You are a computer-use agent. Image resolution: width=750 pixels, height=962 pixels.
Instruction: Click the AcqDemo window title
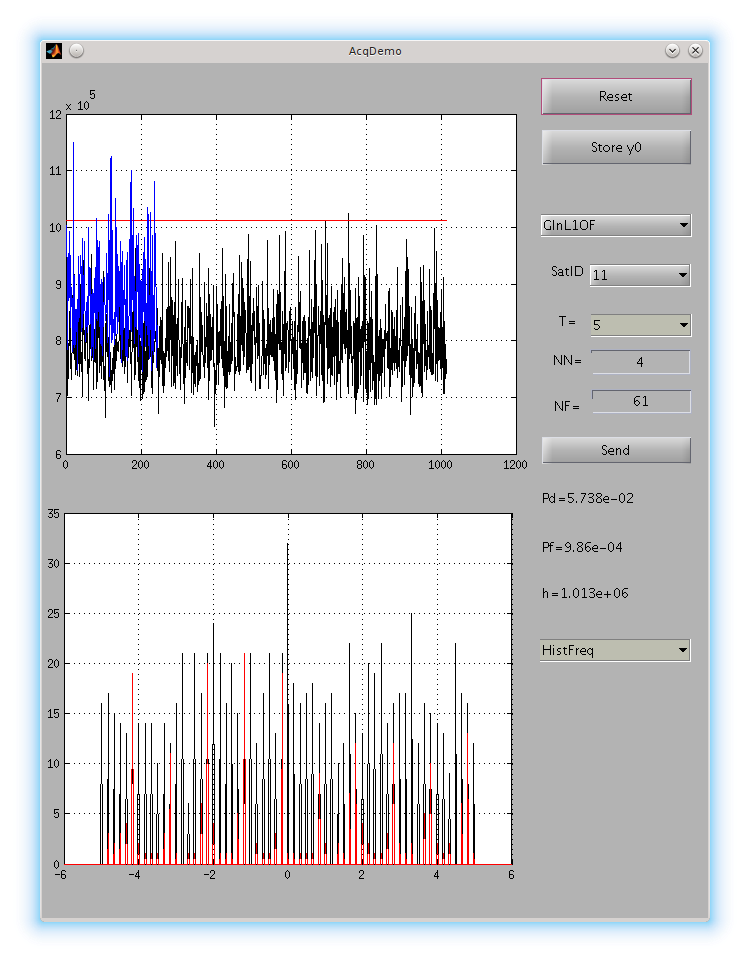tap(375, 51)
